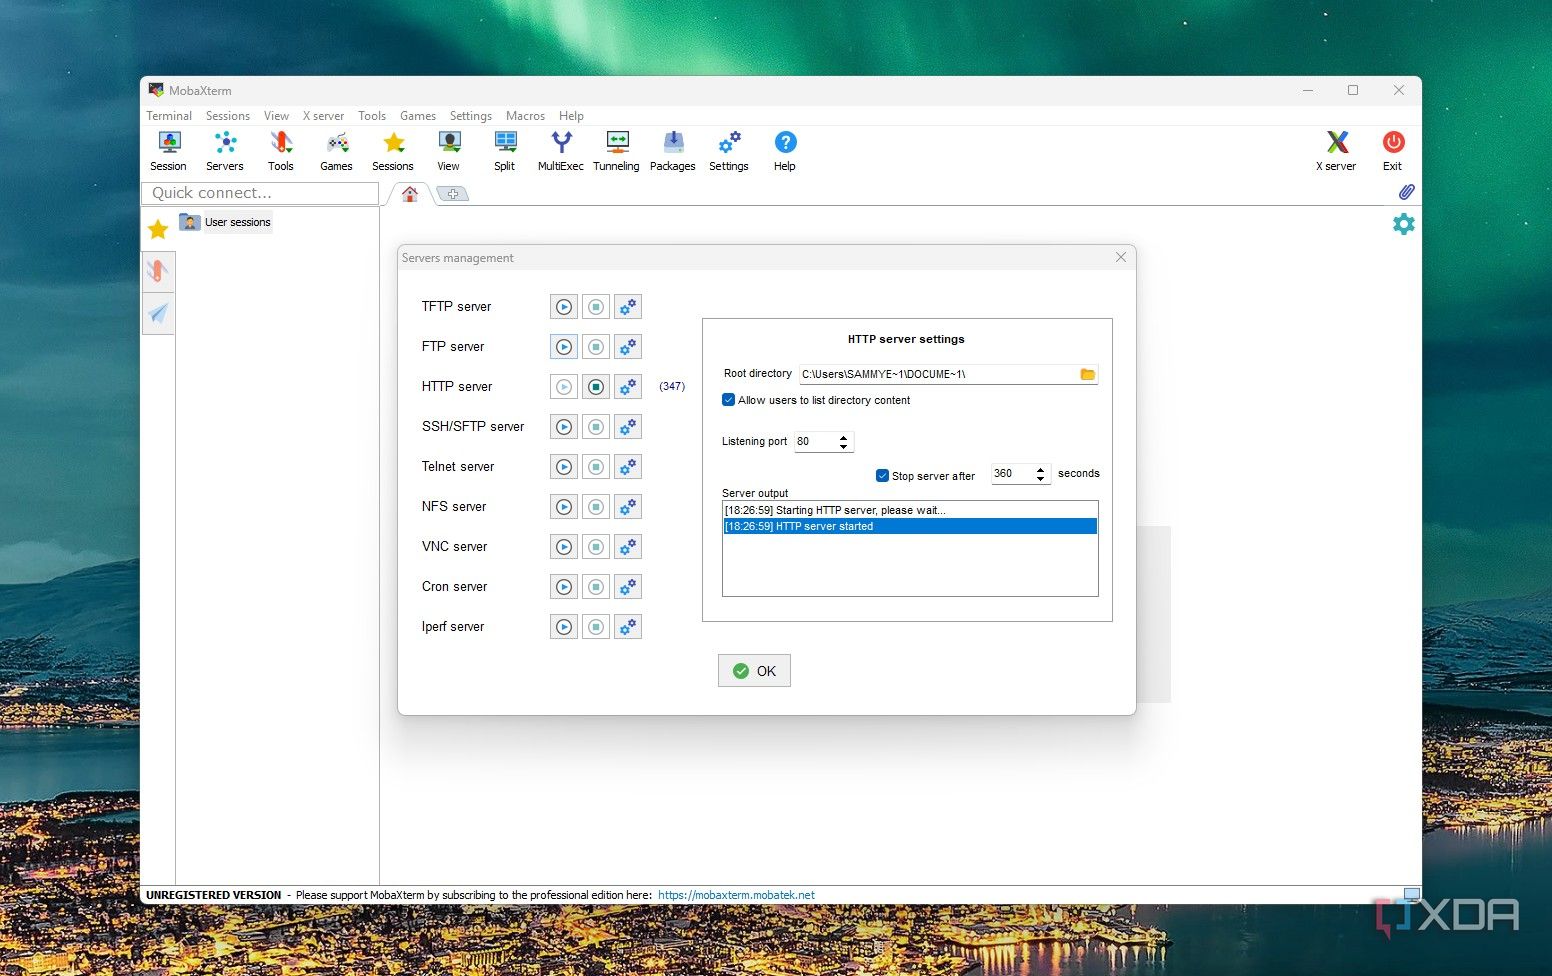Open FTP server settings gear
Screen dimensions: 1552x976
point(628,347)
